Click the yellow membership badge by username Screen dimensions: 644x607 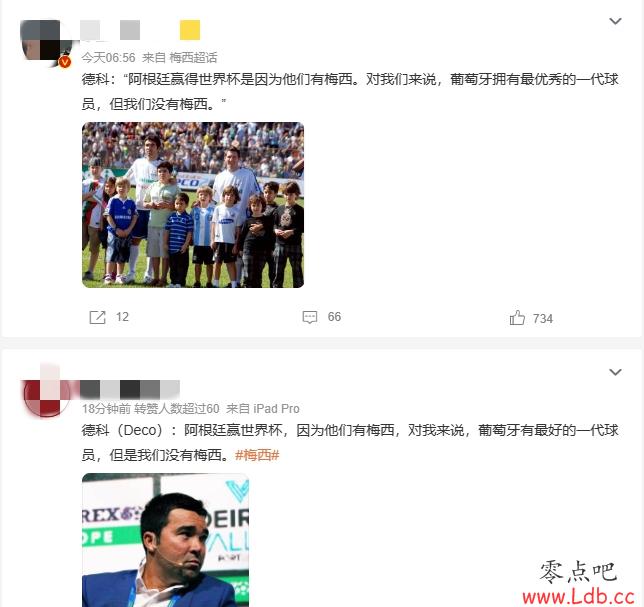pyautogui.click(x=190, y=30)
